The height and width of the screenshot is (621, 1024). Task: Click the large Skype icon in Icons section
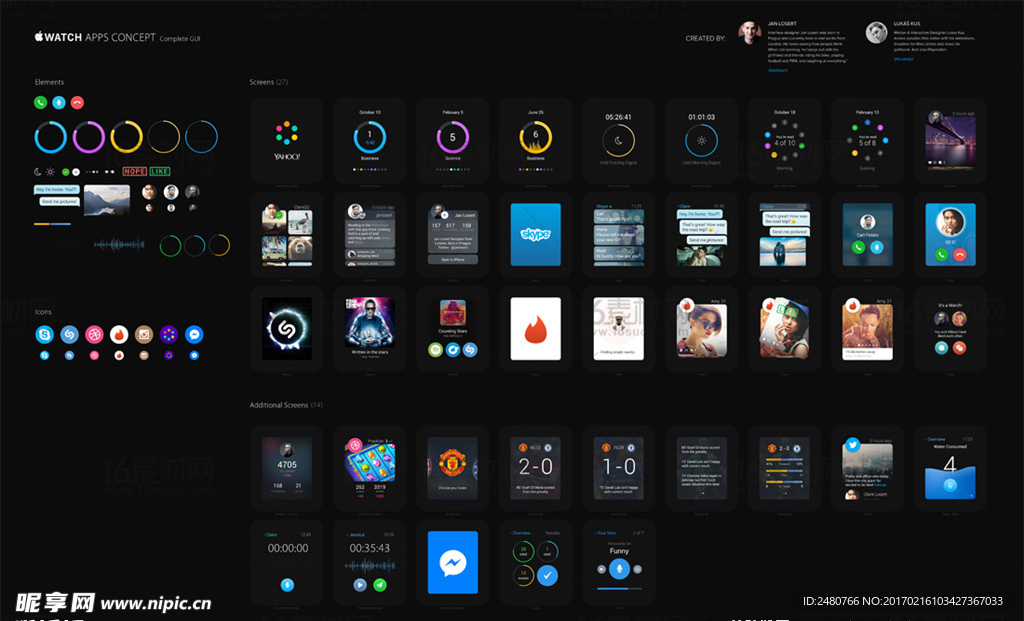pyautogui.click(x=45, y=335)
